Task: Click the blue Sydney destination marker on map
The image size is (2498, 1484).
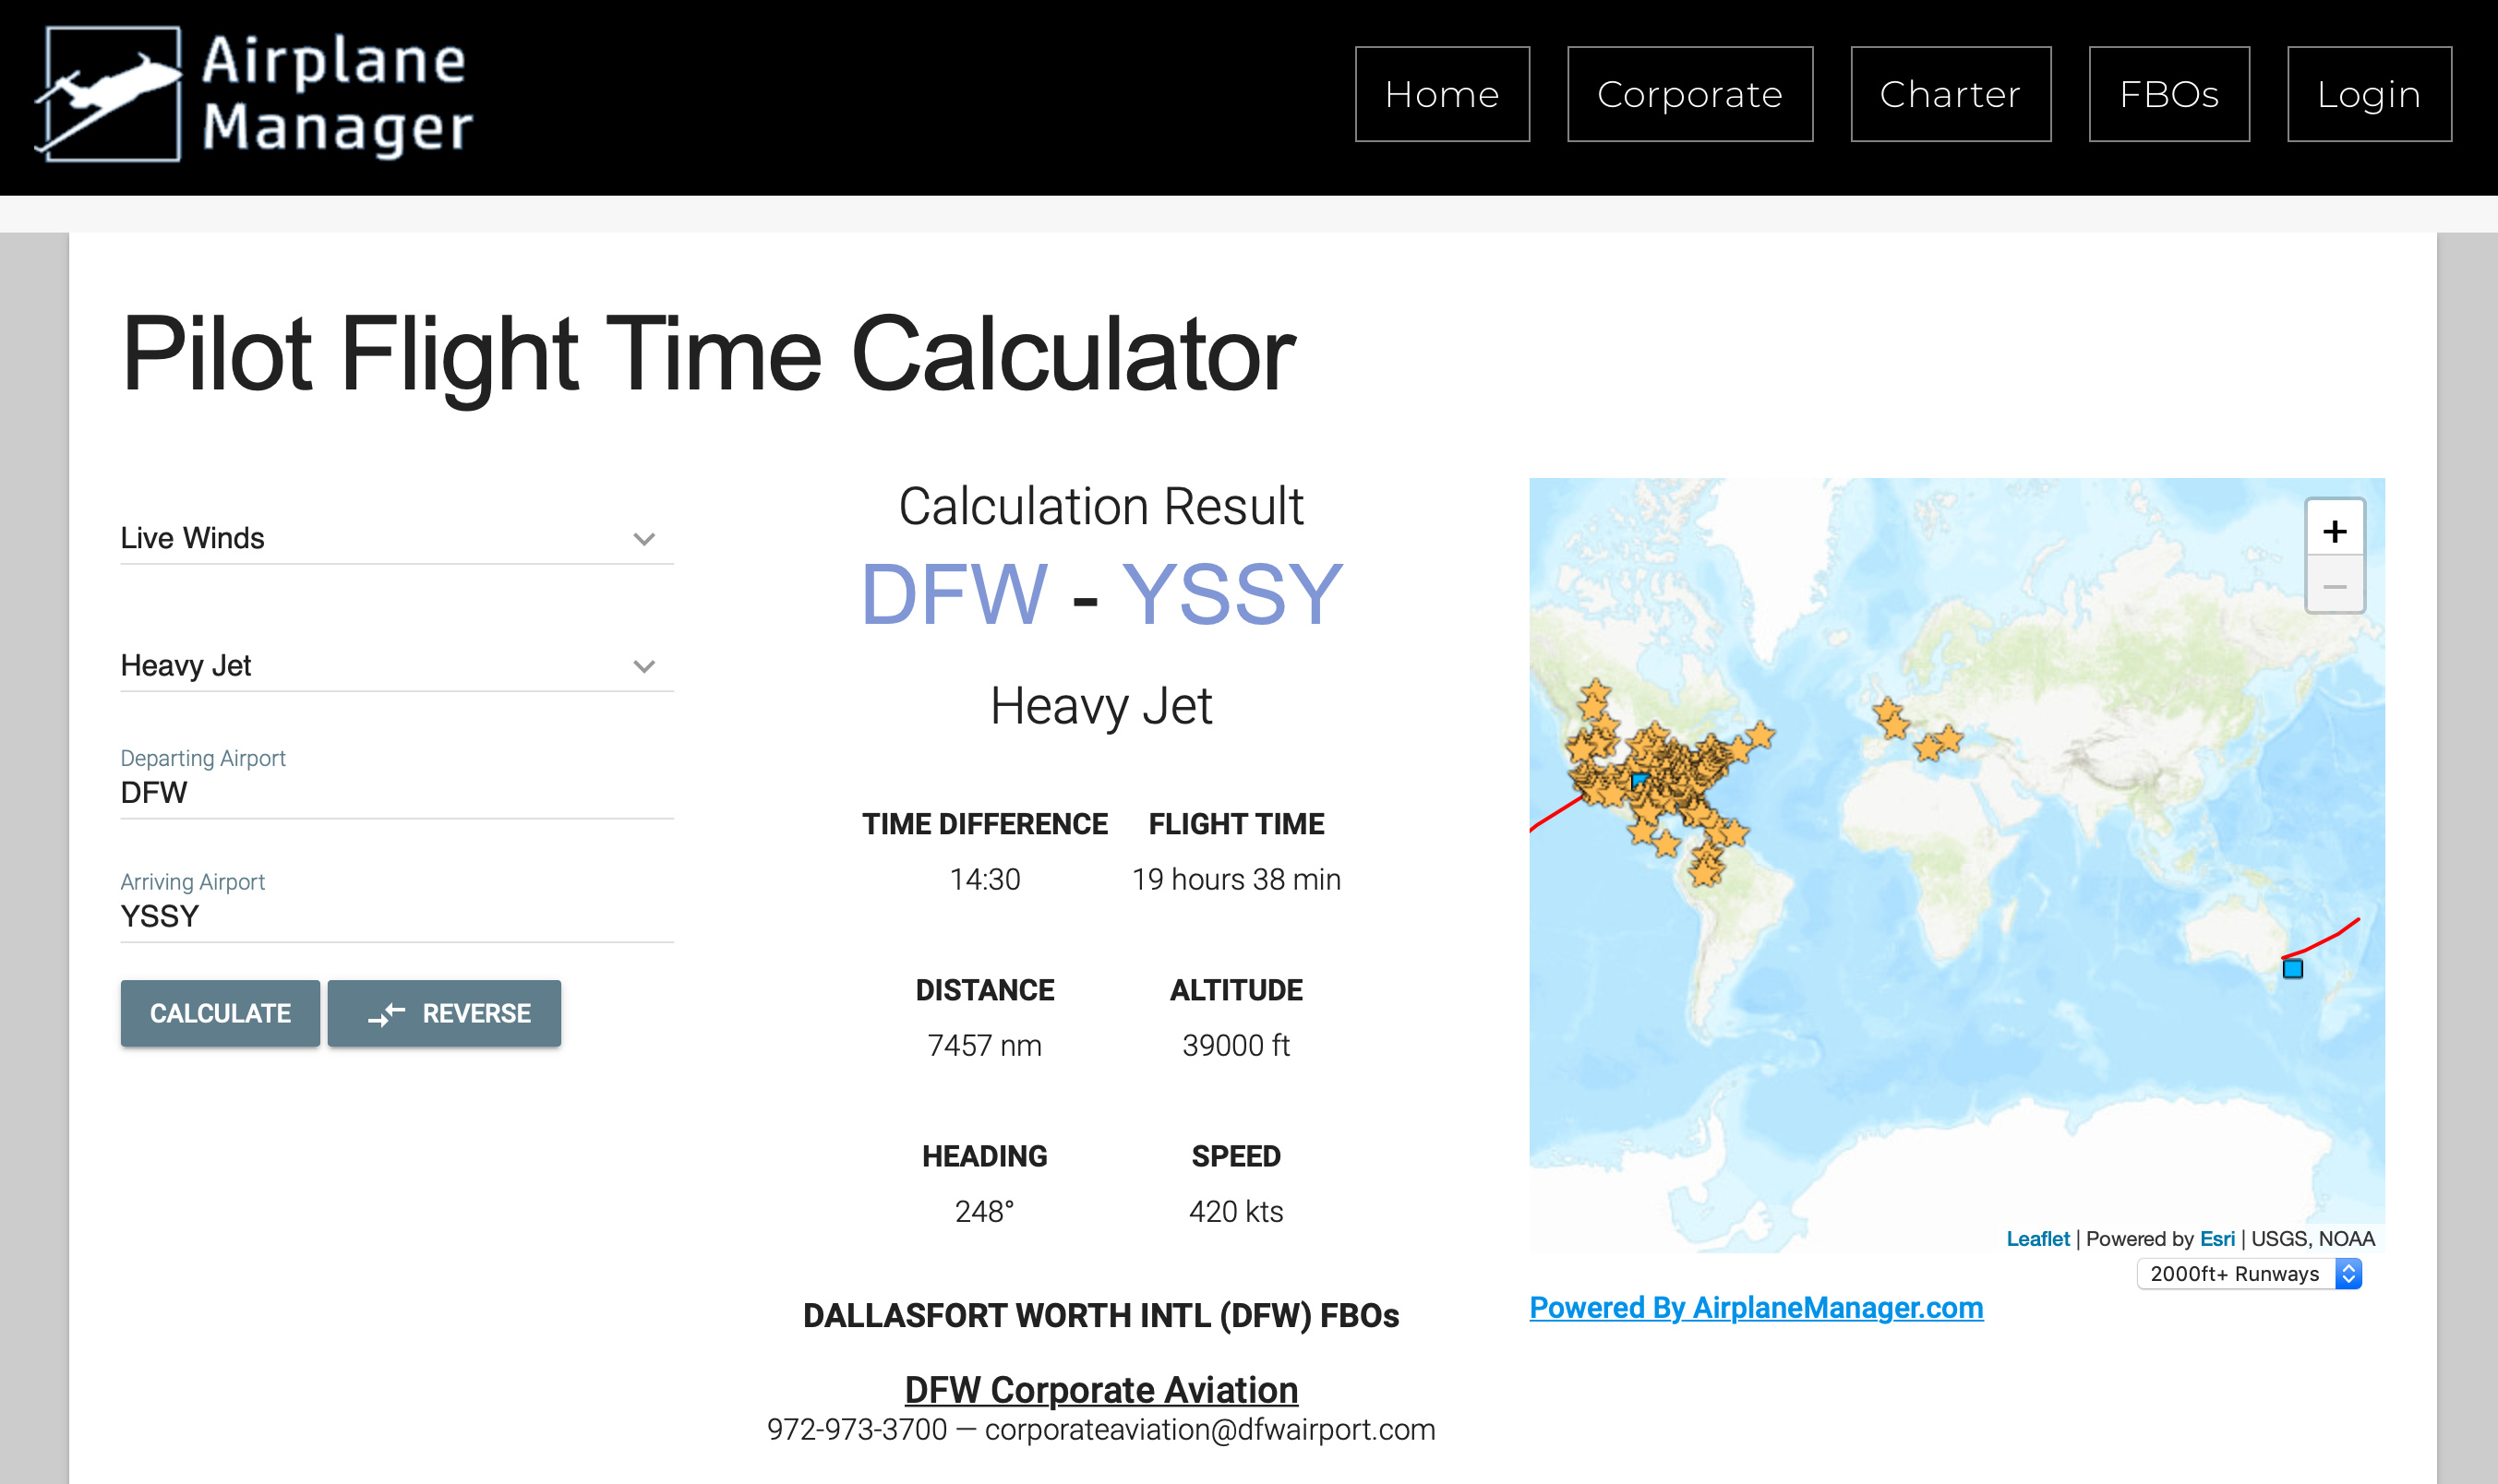Action: [x=2292, y=968]
